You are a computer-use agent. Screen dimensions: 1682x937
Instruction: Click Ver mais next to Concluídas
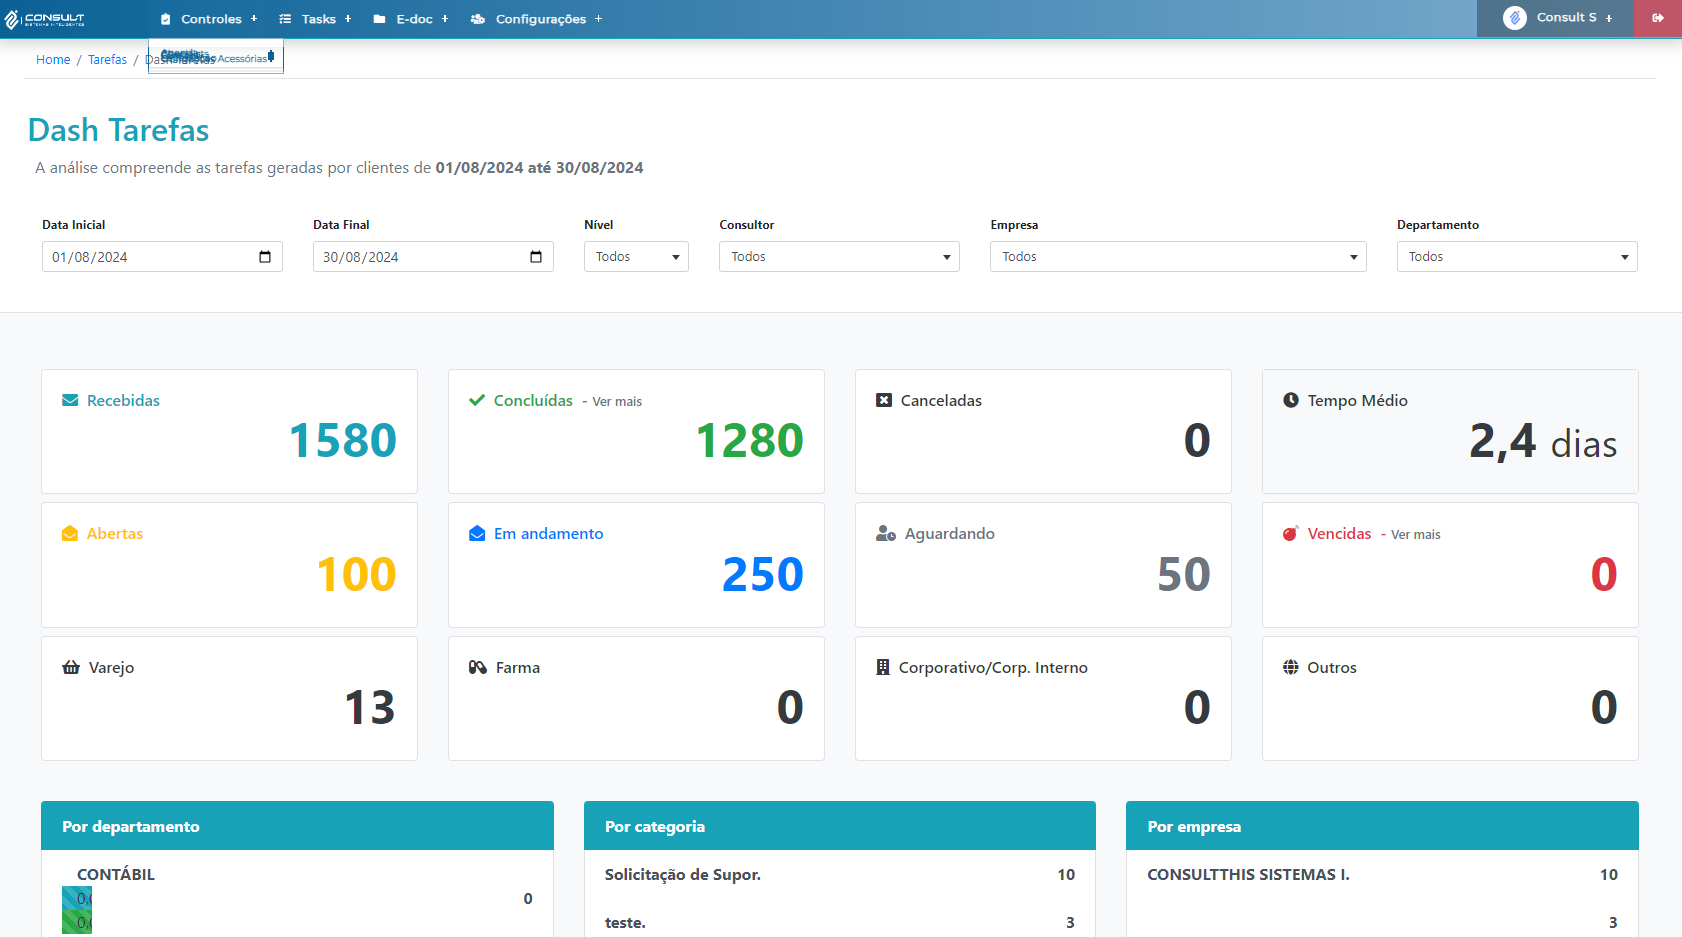coord(617,402)
